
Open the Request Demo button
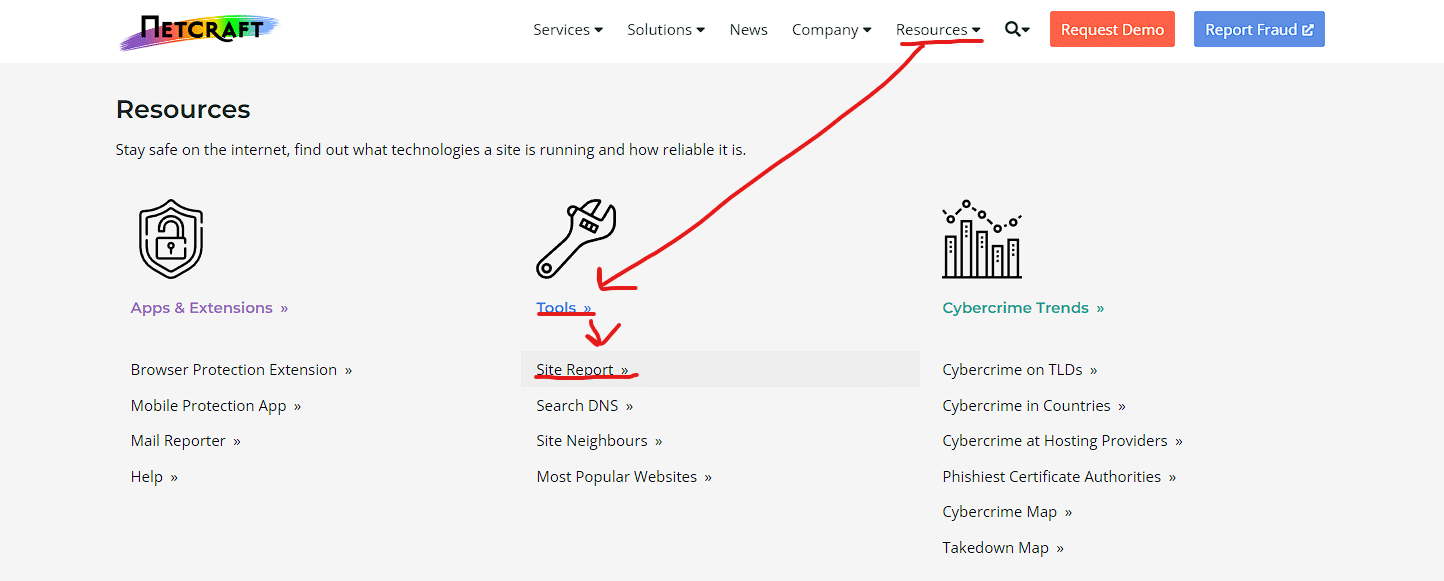[1112, 29]
